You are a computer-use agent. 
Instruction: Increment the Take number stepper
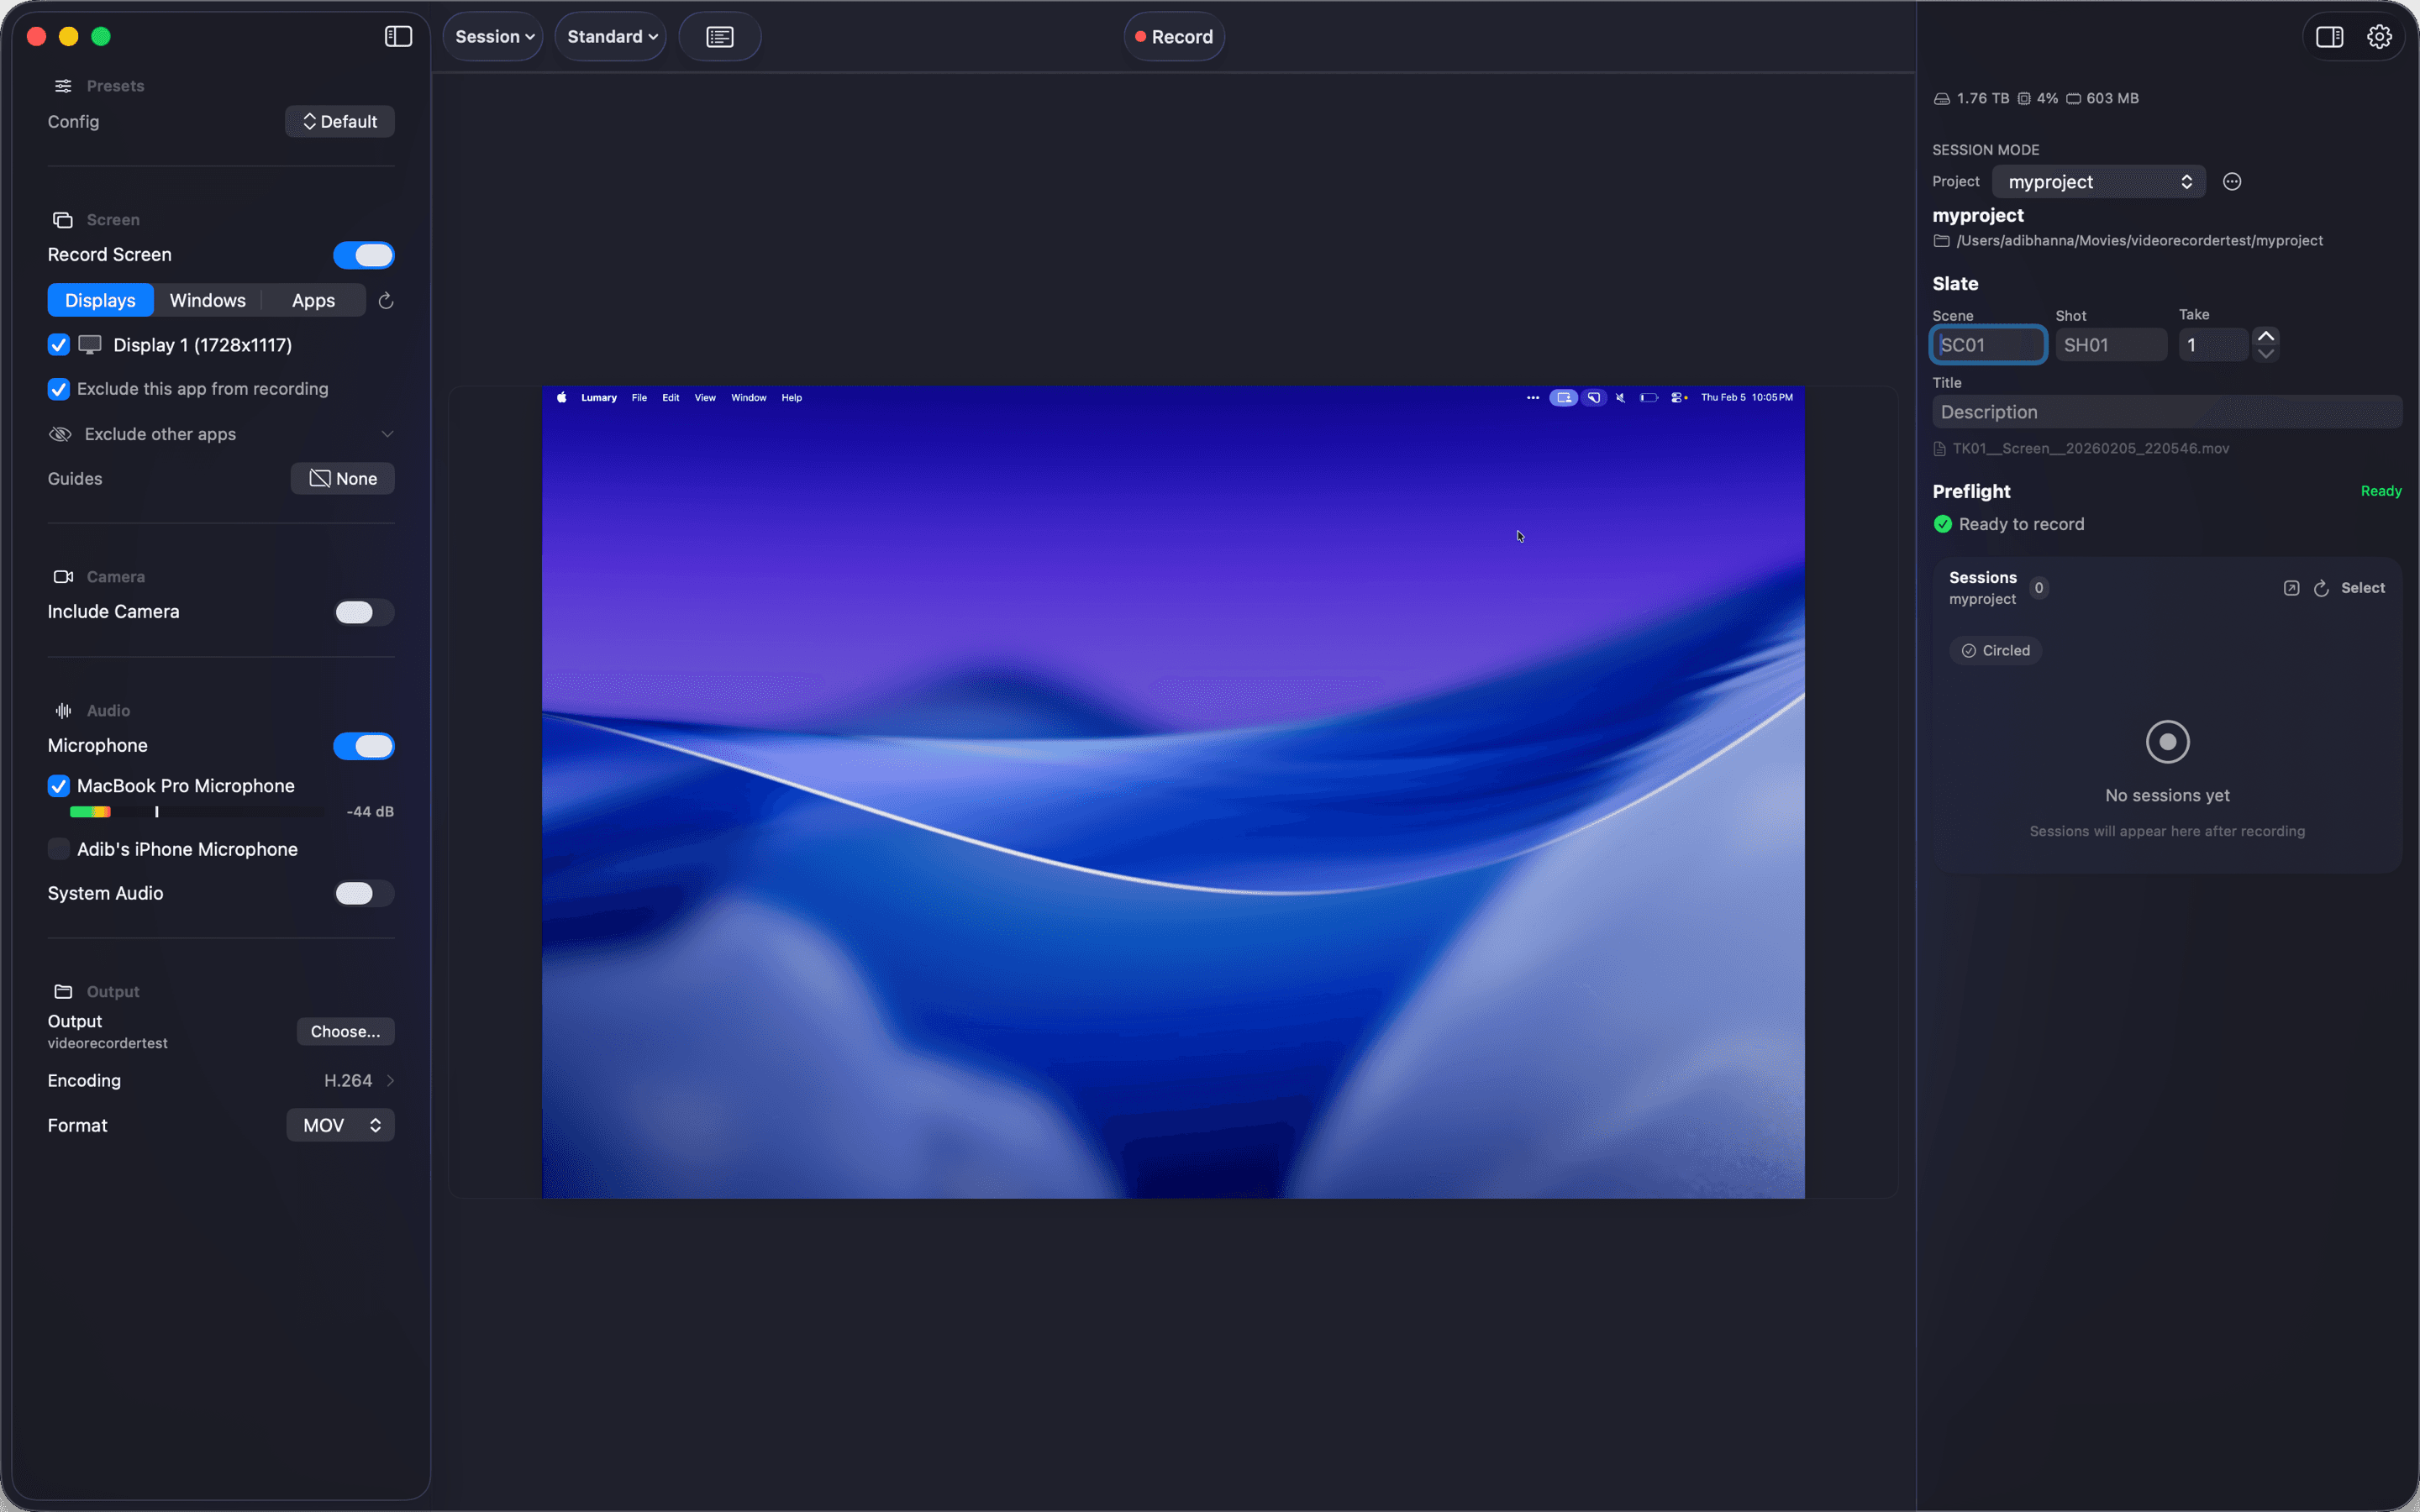(x=2266, y=336)
